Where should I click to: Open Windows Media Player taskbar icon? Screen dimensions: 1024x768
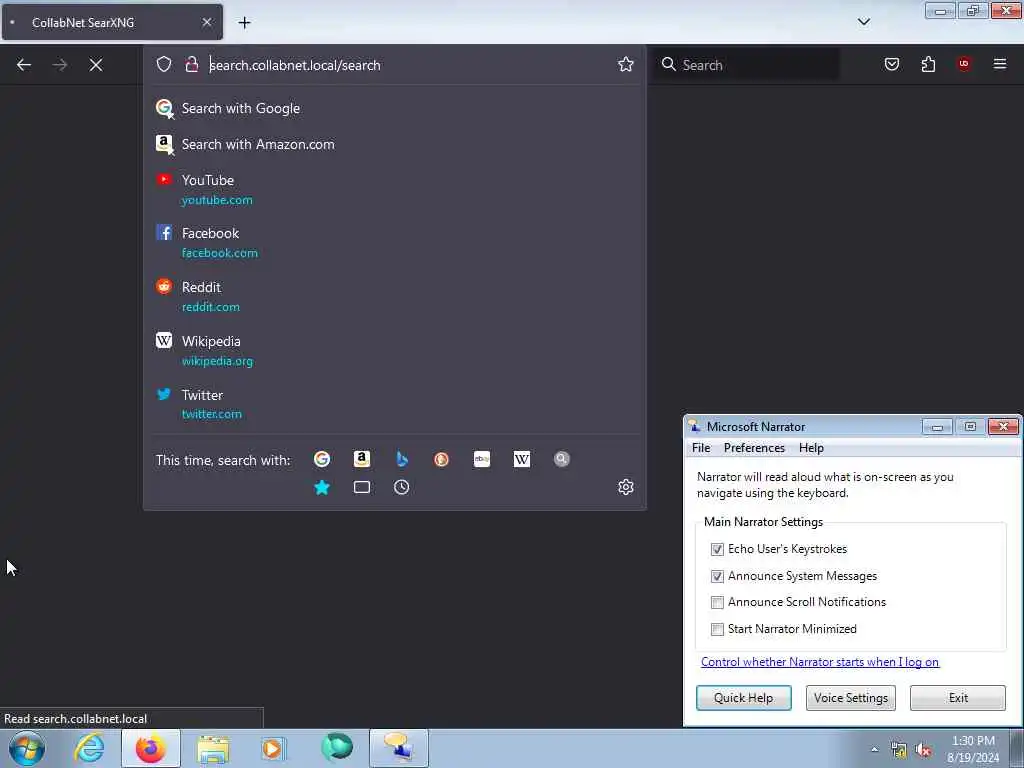click(x=273, y=748)
